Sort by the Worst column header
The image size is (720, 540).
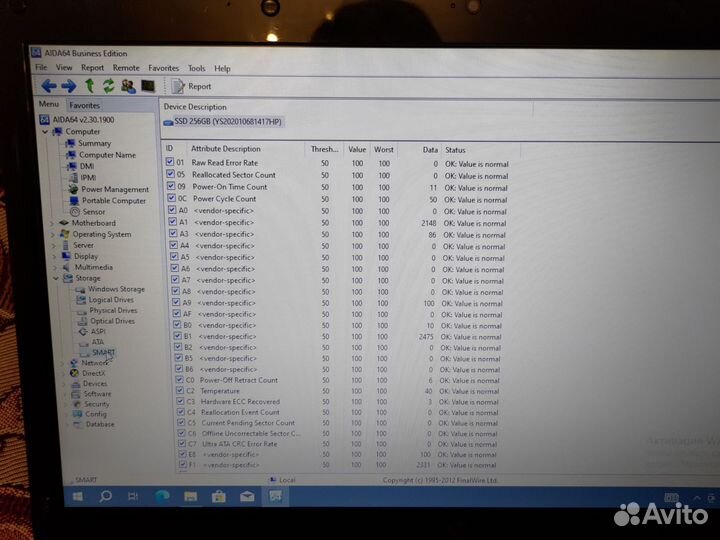[384, 150]
